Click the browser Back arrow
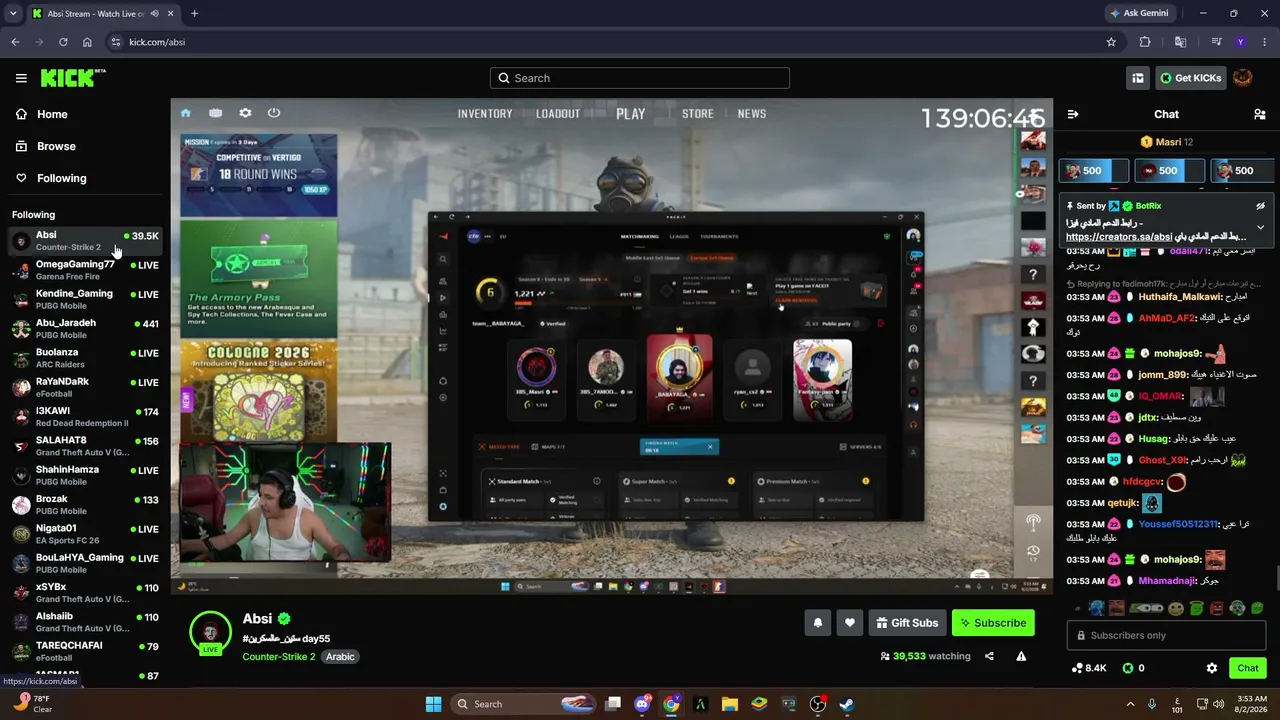The height and width of the screenshot is (720, 1280). coord(15,42)
